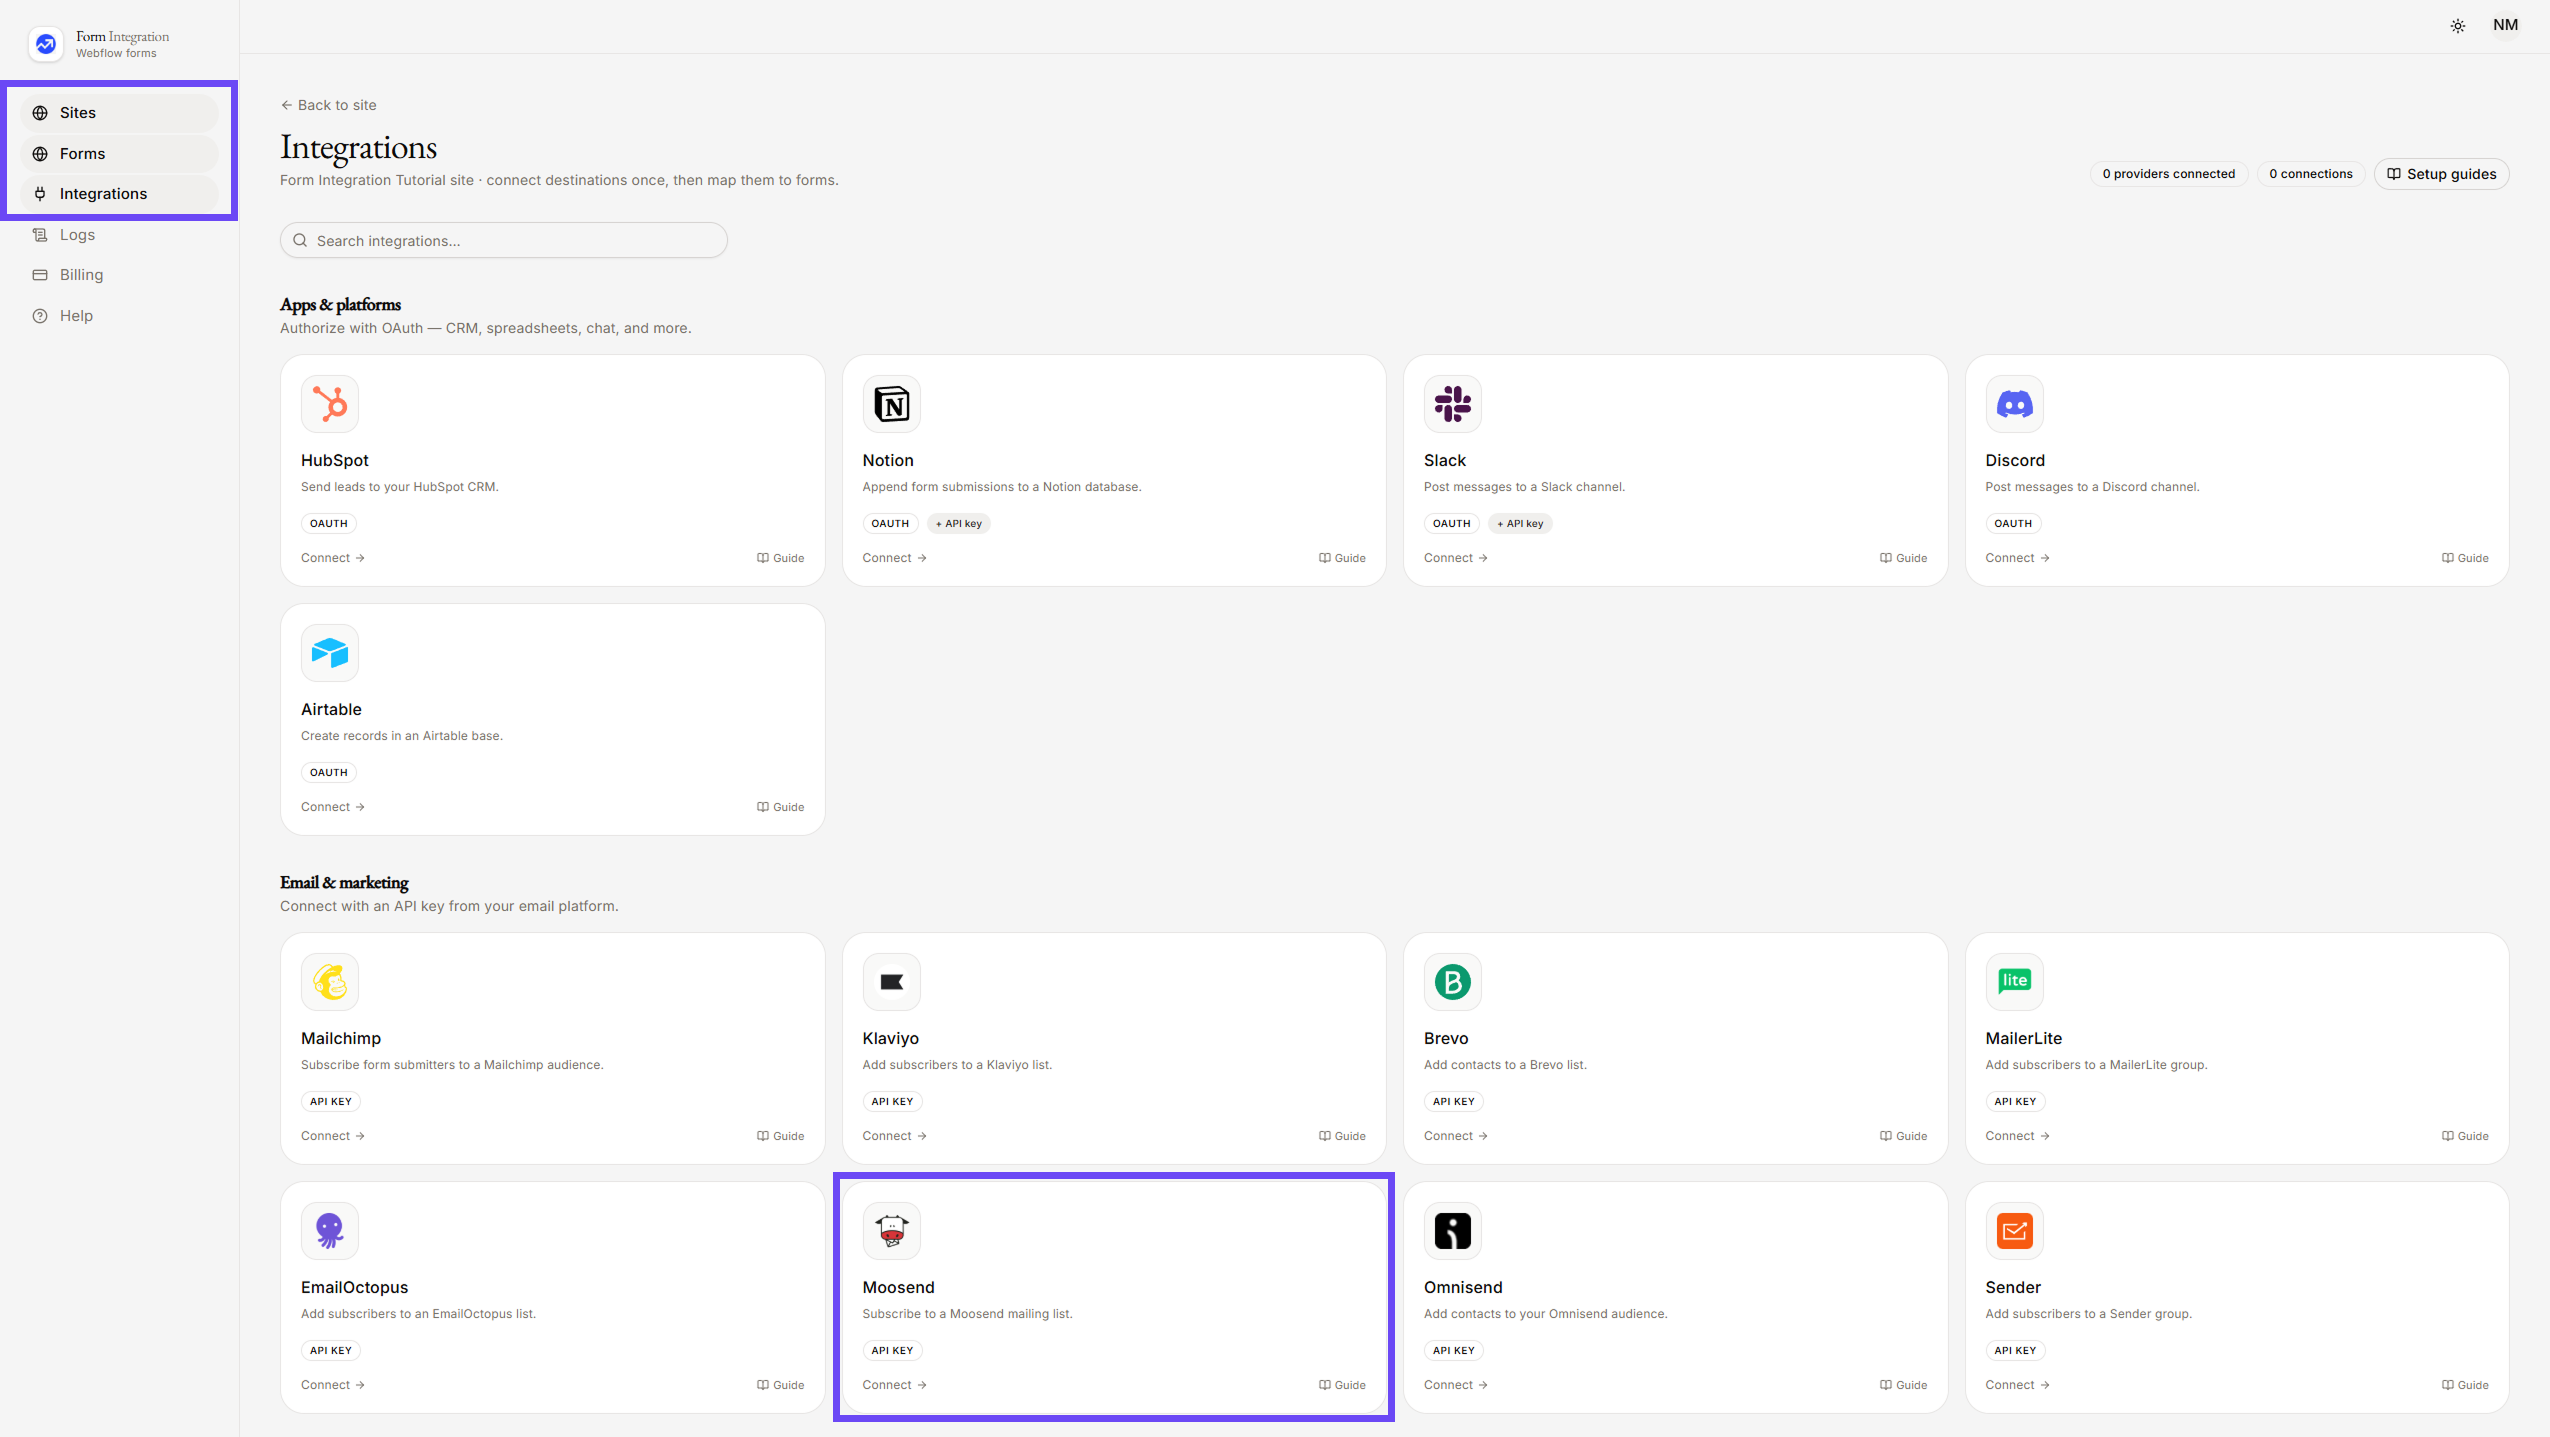The height and width of the screenshot is (1437, 2550).
Task: Connect the Slack integration
Action: [x=1455, y=558]
